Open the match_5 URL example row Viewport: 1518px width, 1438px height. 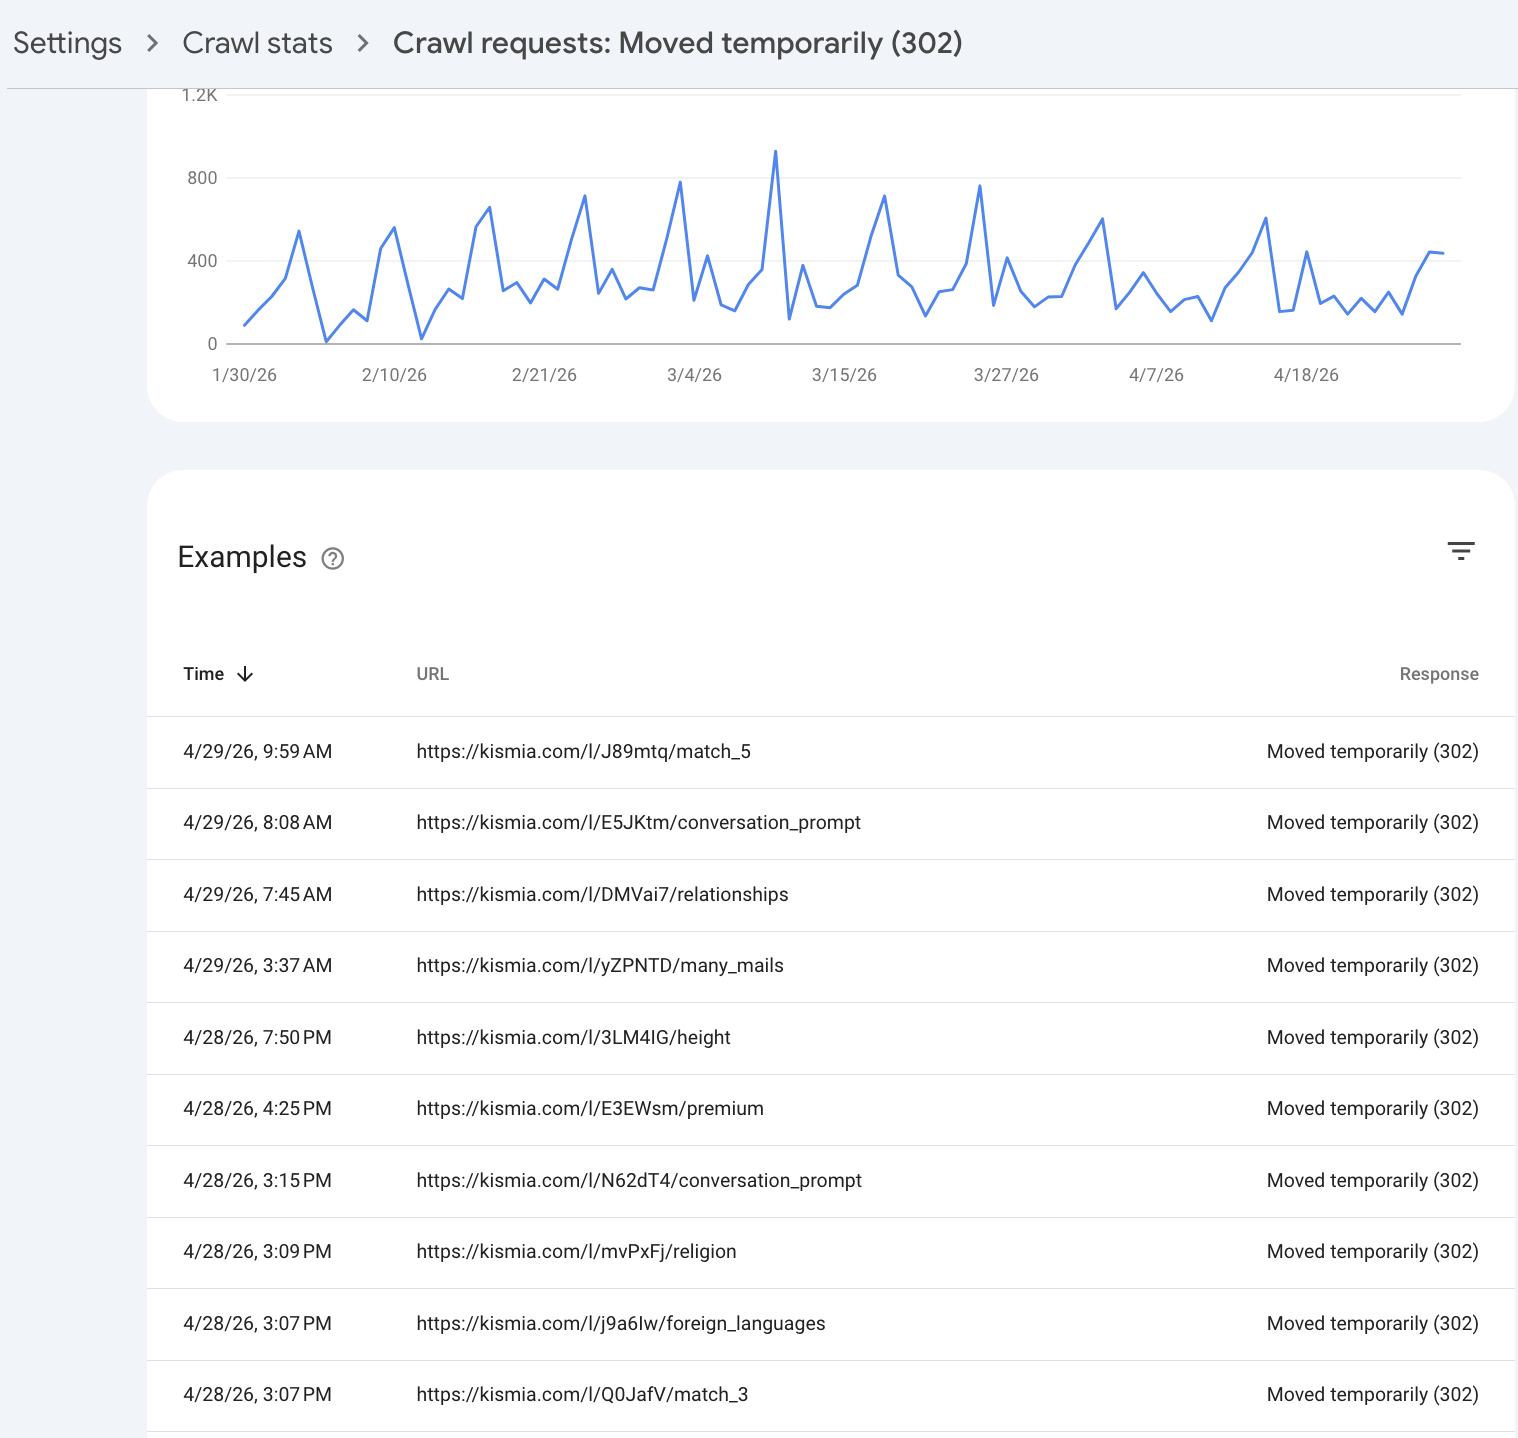coord(583,752)
